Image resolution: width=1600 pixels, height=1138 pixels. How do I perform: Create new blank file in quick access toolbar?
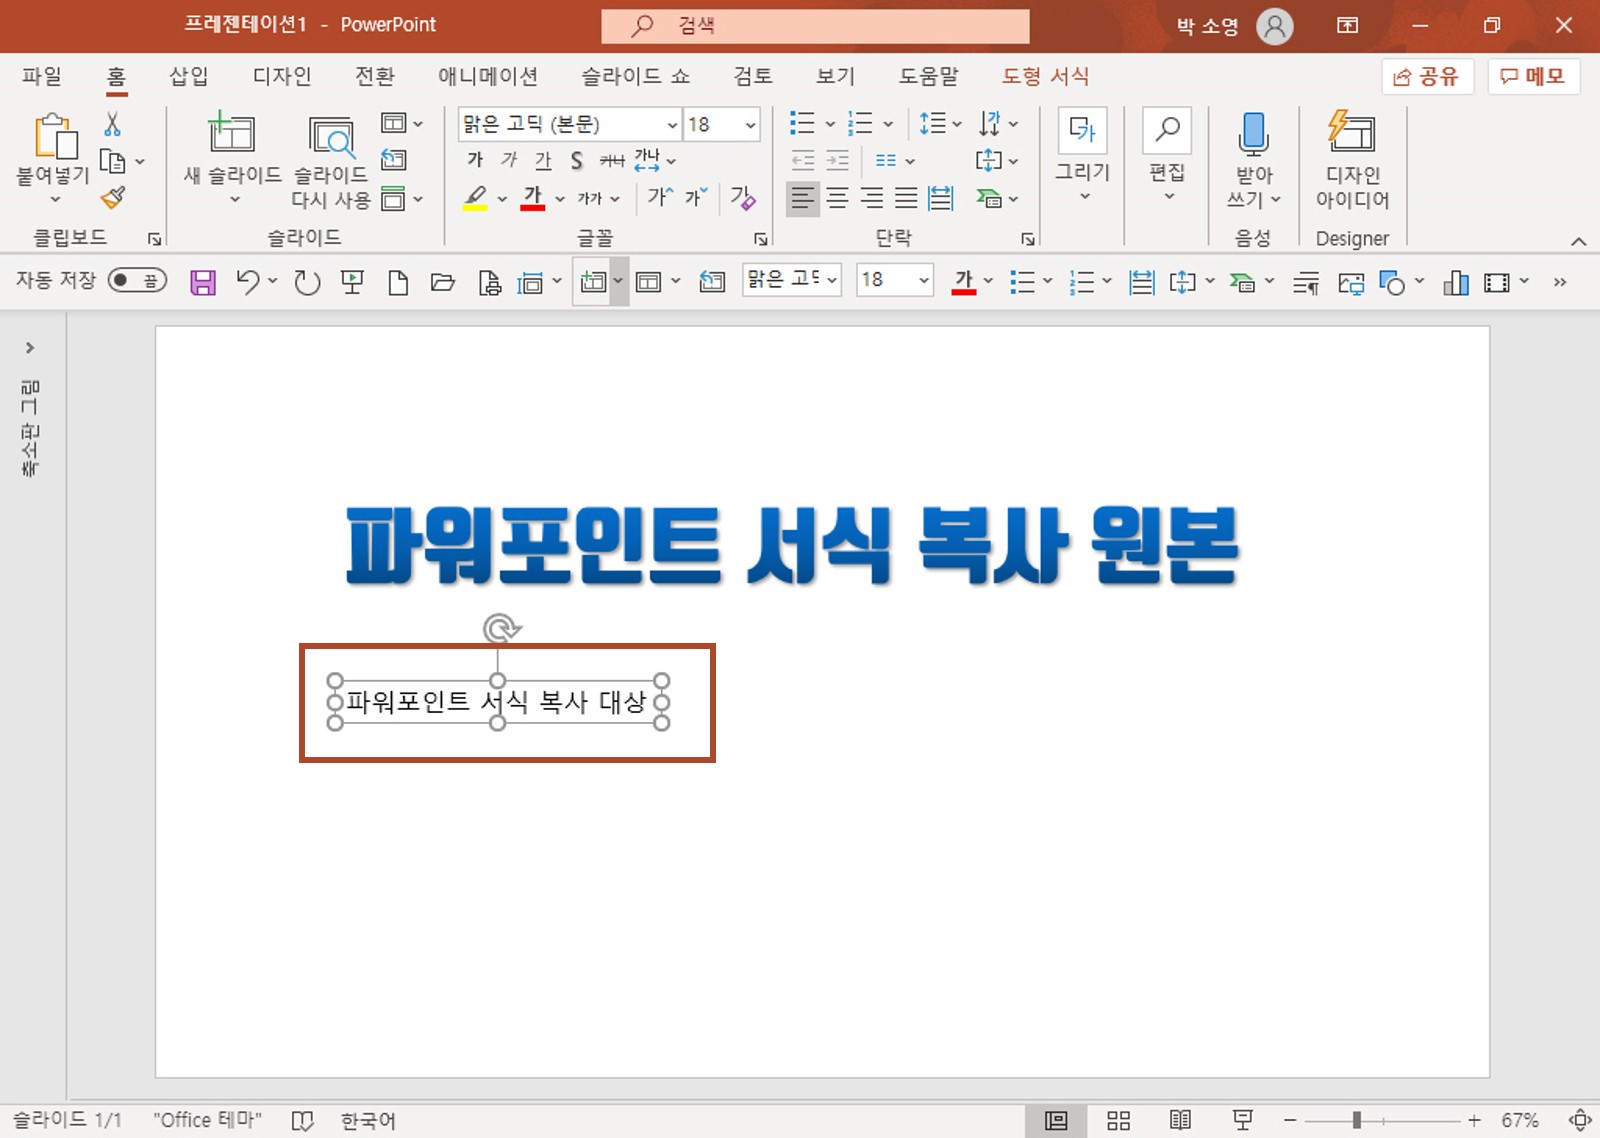pos(398,283)
